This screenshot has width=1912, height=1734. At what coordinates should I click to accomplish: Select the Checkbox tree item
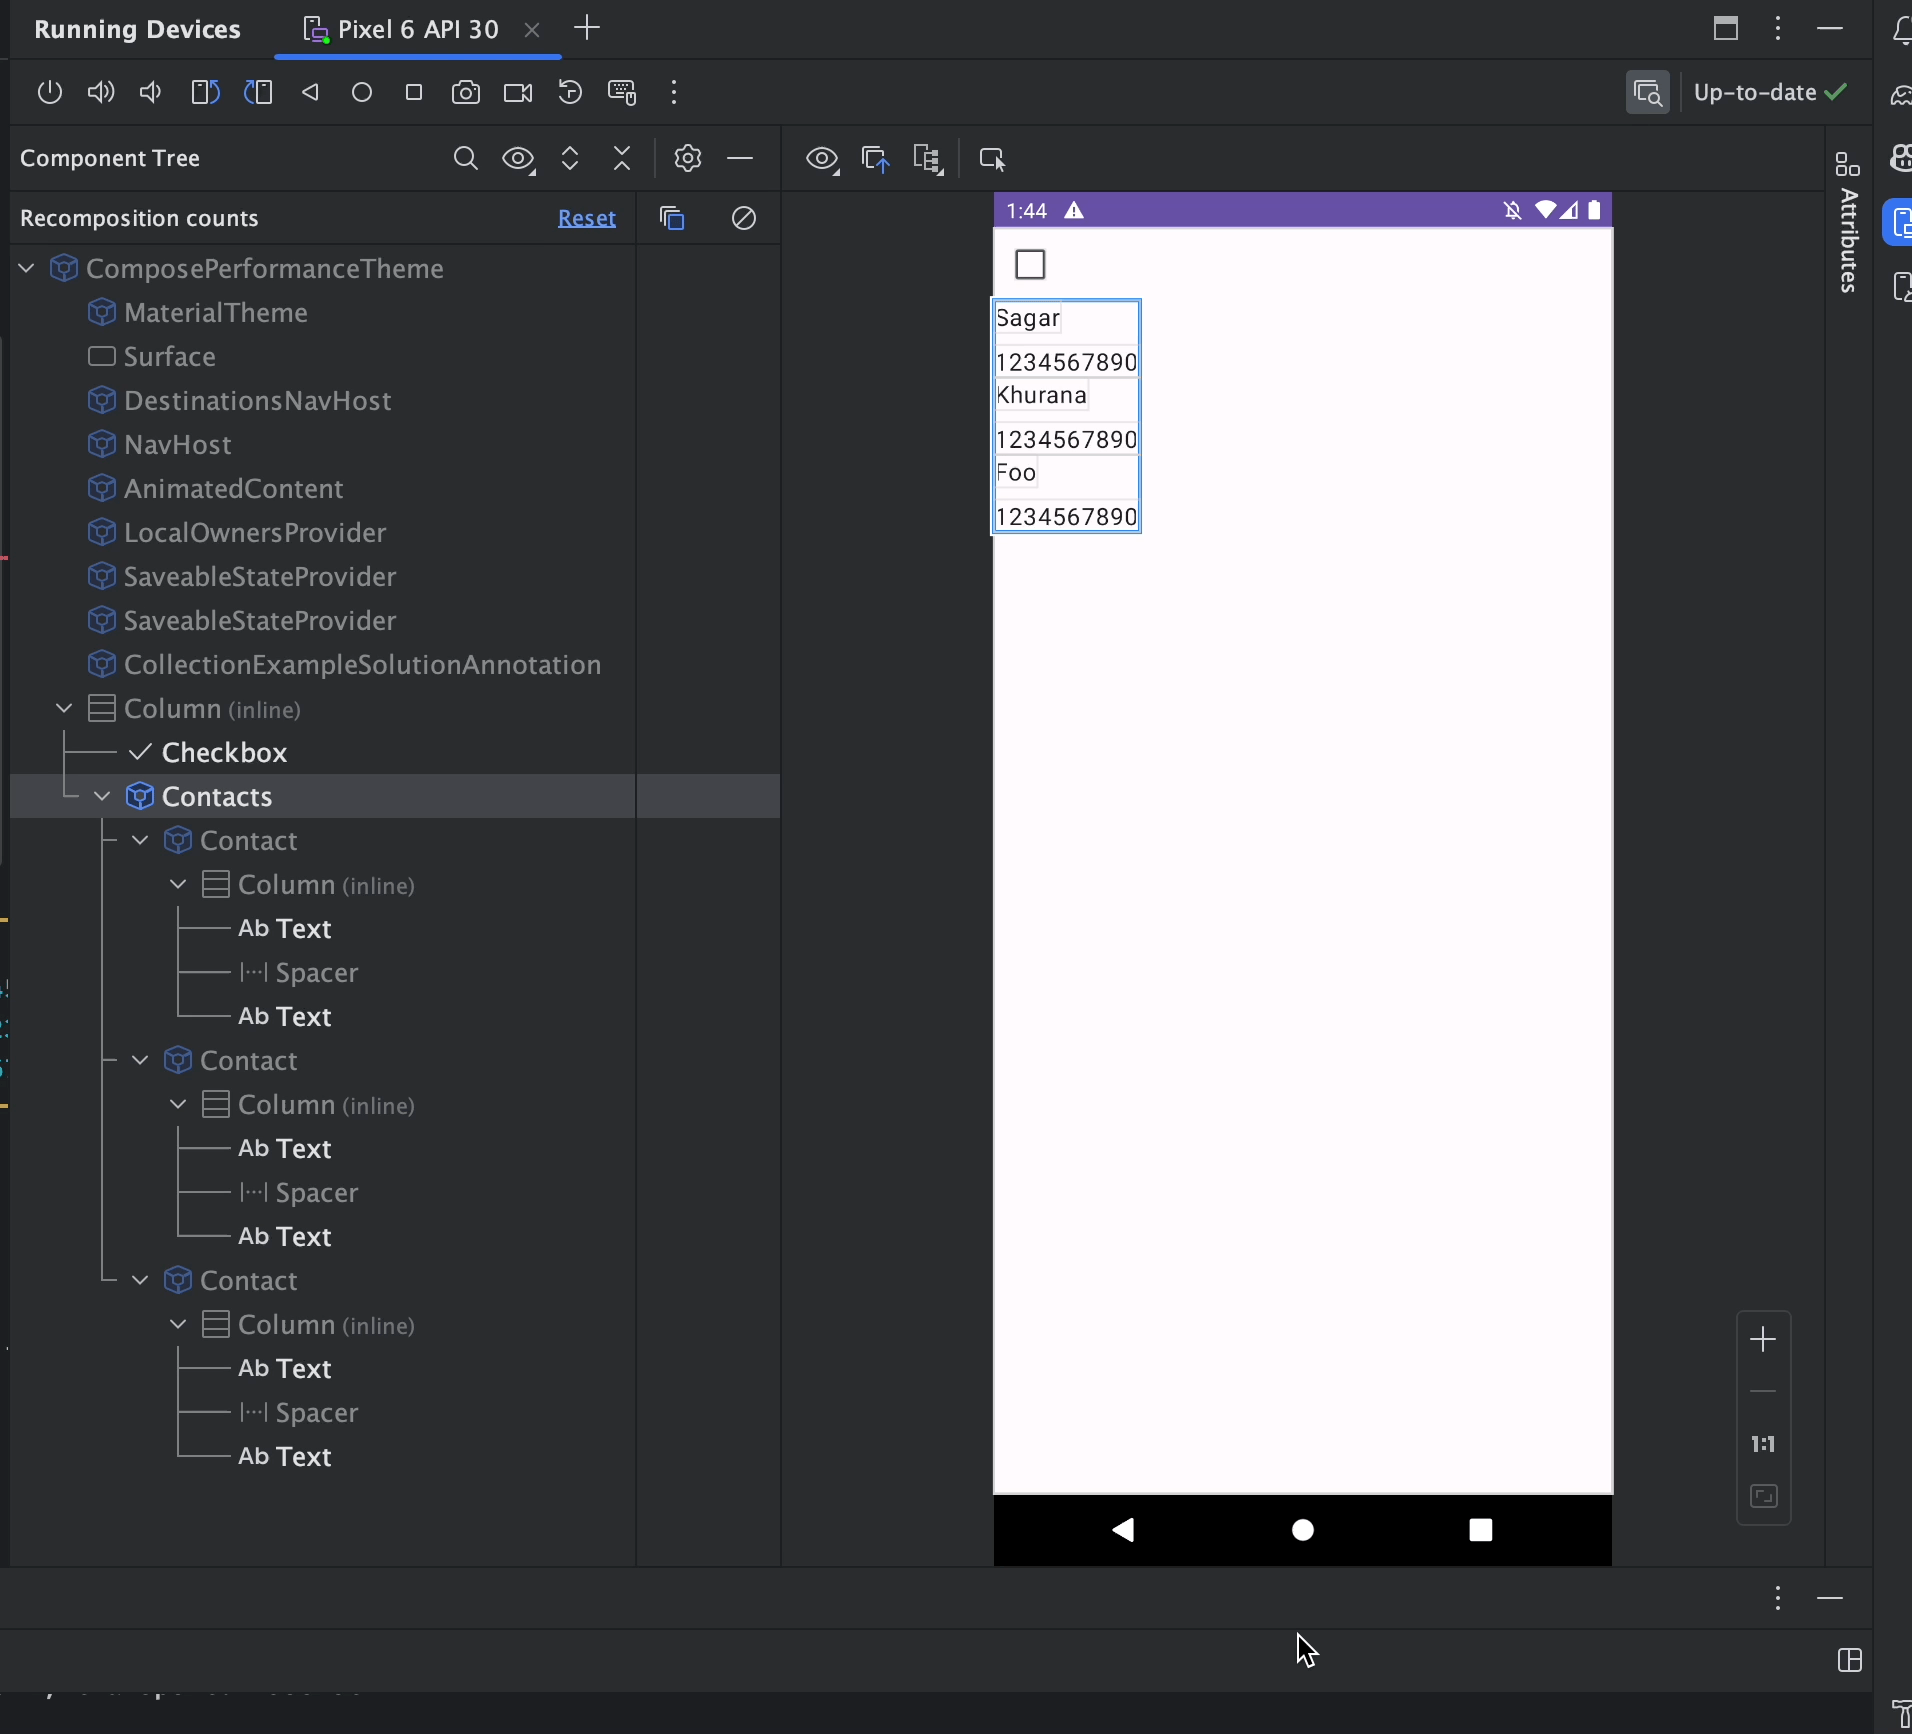click(224, 753)
